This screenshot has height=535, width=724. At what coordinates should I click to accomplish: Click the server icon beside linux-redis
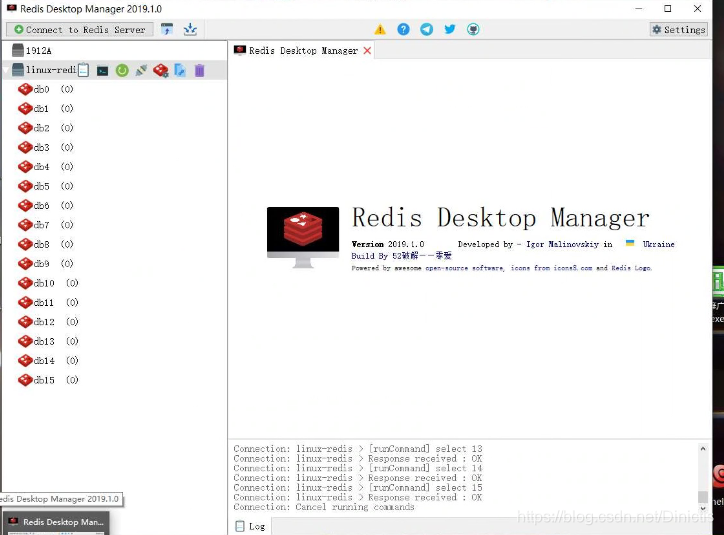click(x=18, y=70)
